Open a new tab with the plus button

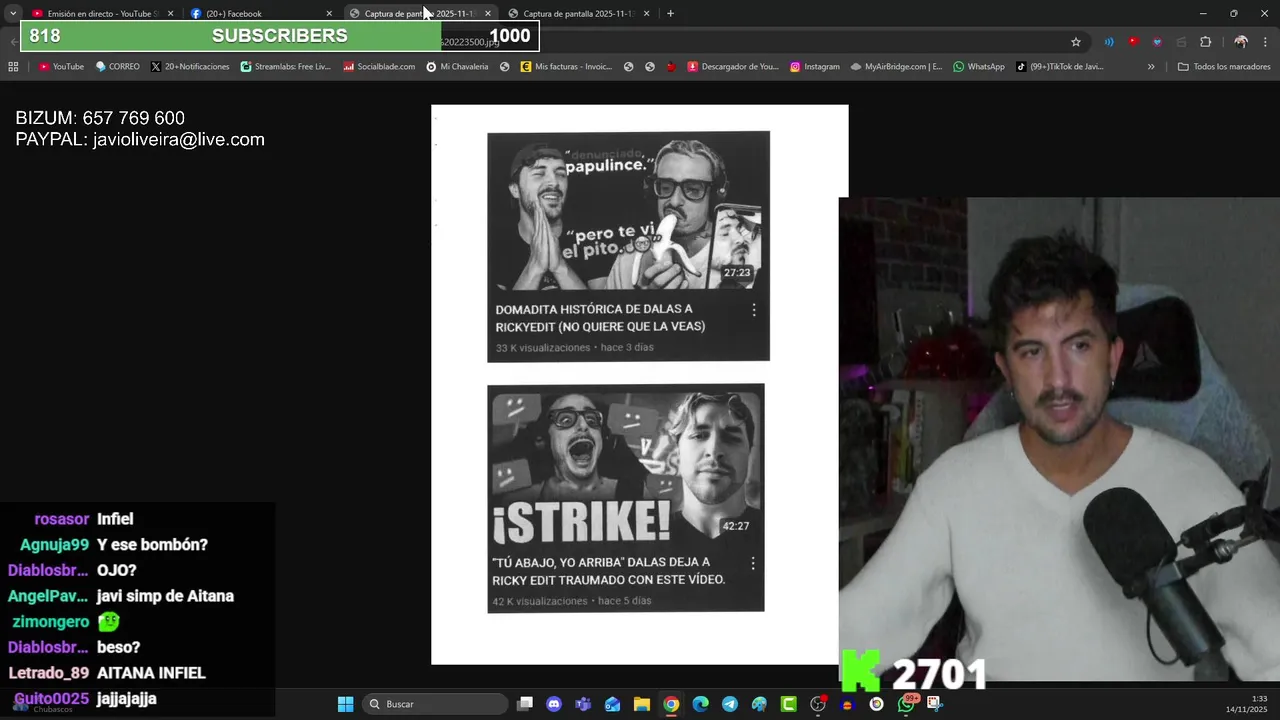(x=670, y=13)
